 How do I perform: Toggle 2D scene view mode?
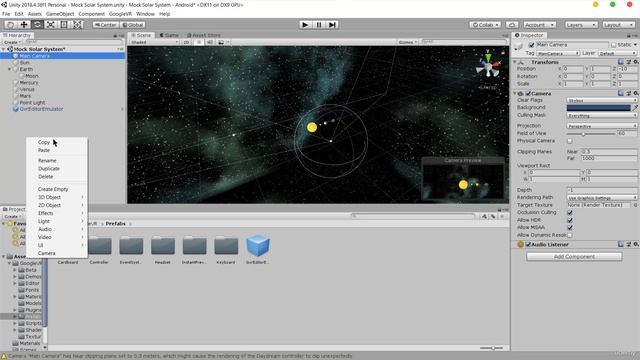(186, 42)
